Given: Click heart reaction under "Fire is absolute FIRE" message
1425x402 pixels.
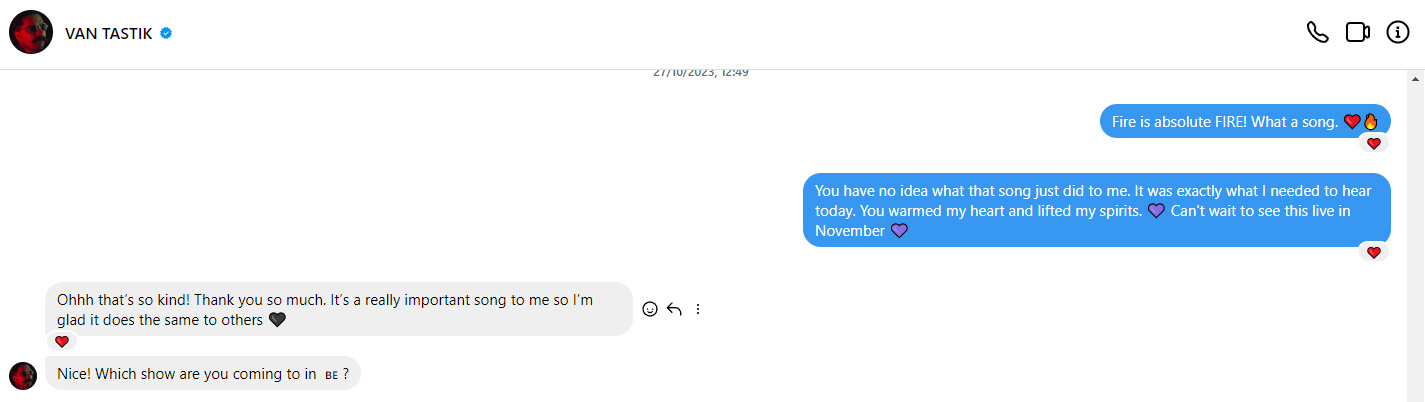Looking at the screenshot, I should [x=1373, y=144].
